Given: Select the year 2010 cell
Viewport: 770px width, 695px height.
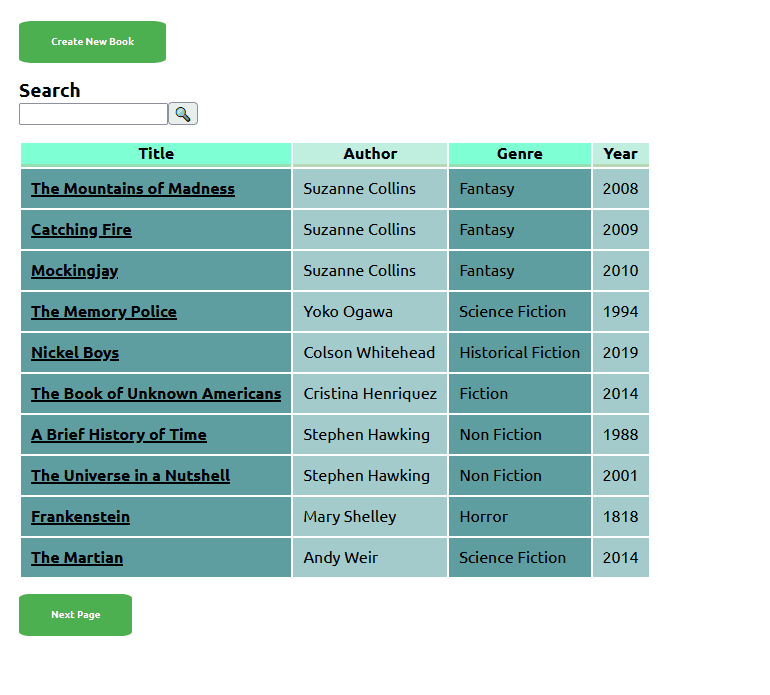Looking at the screenshot, I should [621, 271].
